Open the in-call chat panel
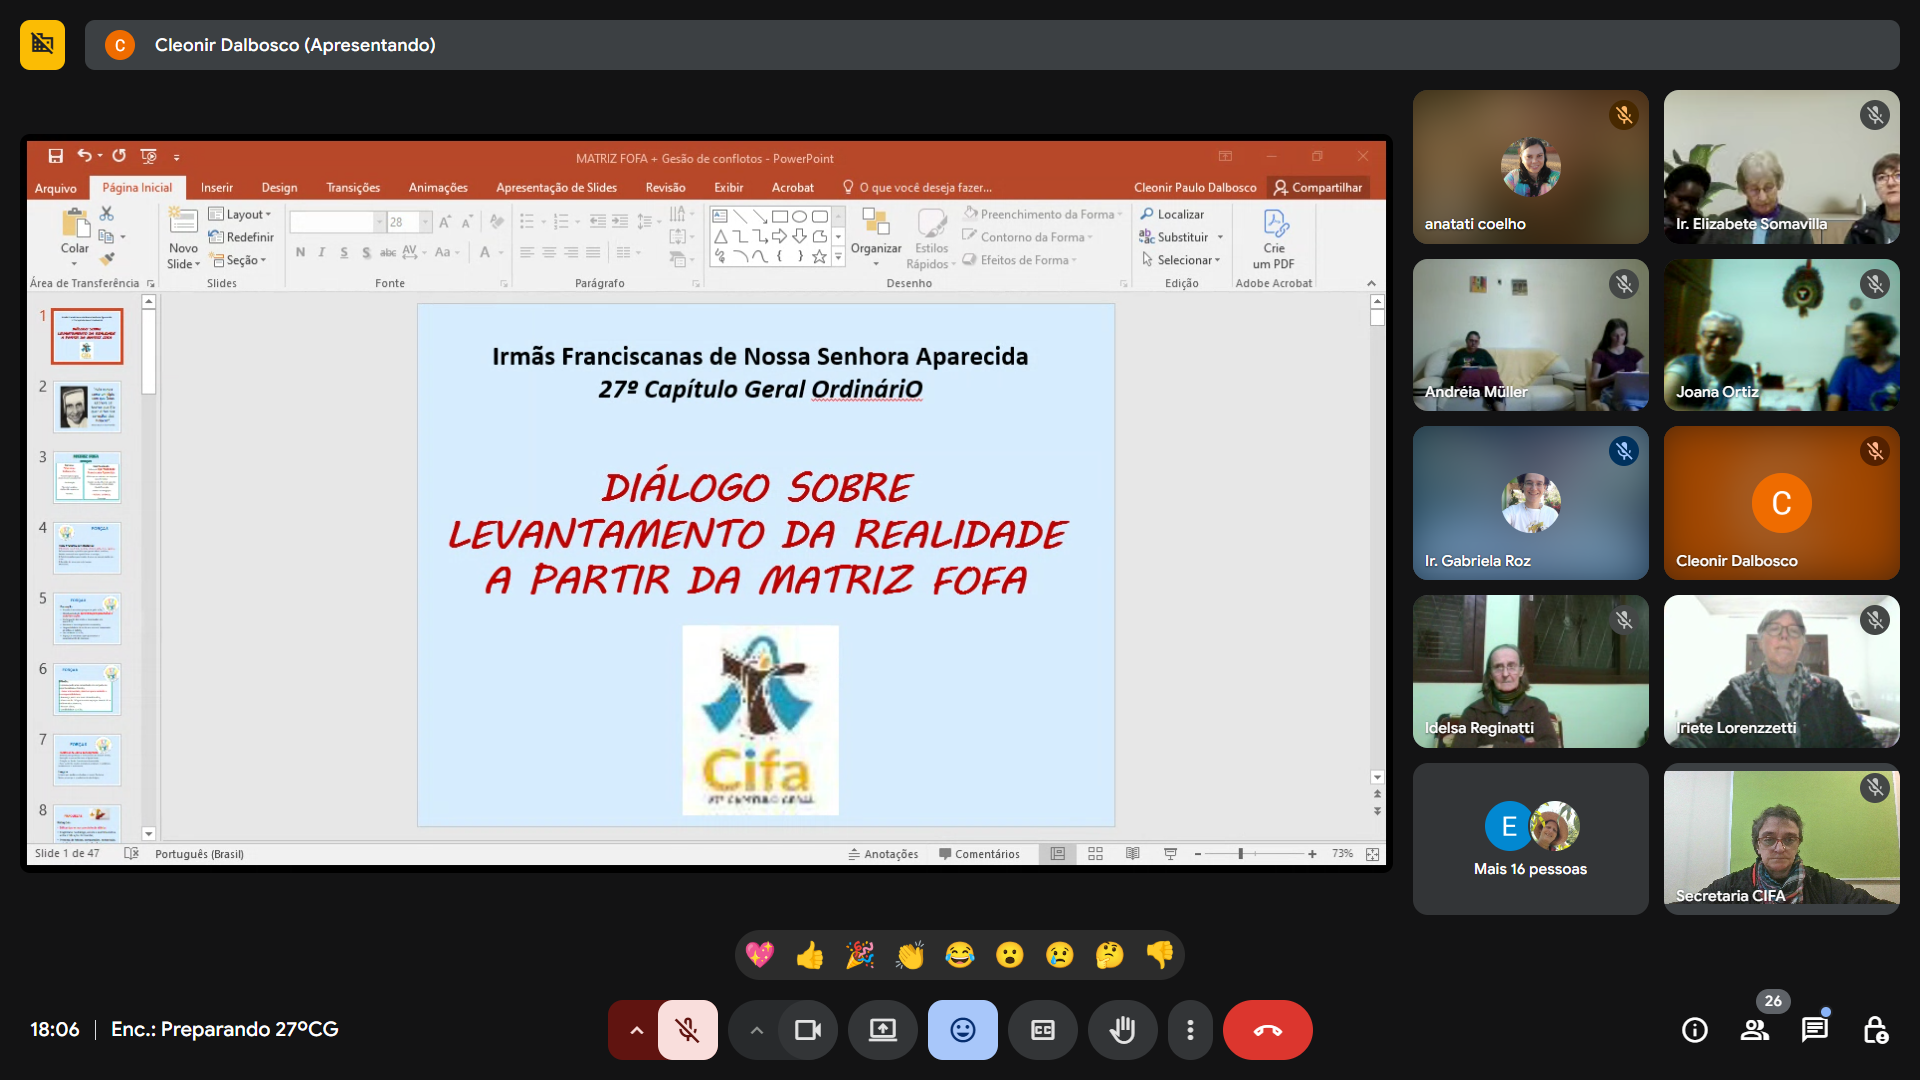This screenshot has height=1080, width=1920. 1814,1030
